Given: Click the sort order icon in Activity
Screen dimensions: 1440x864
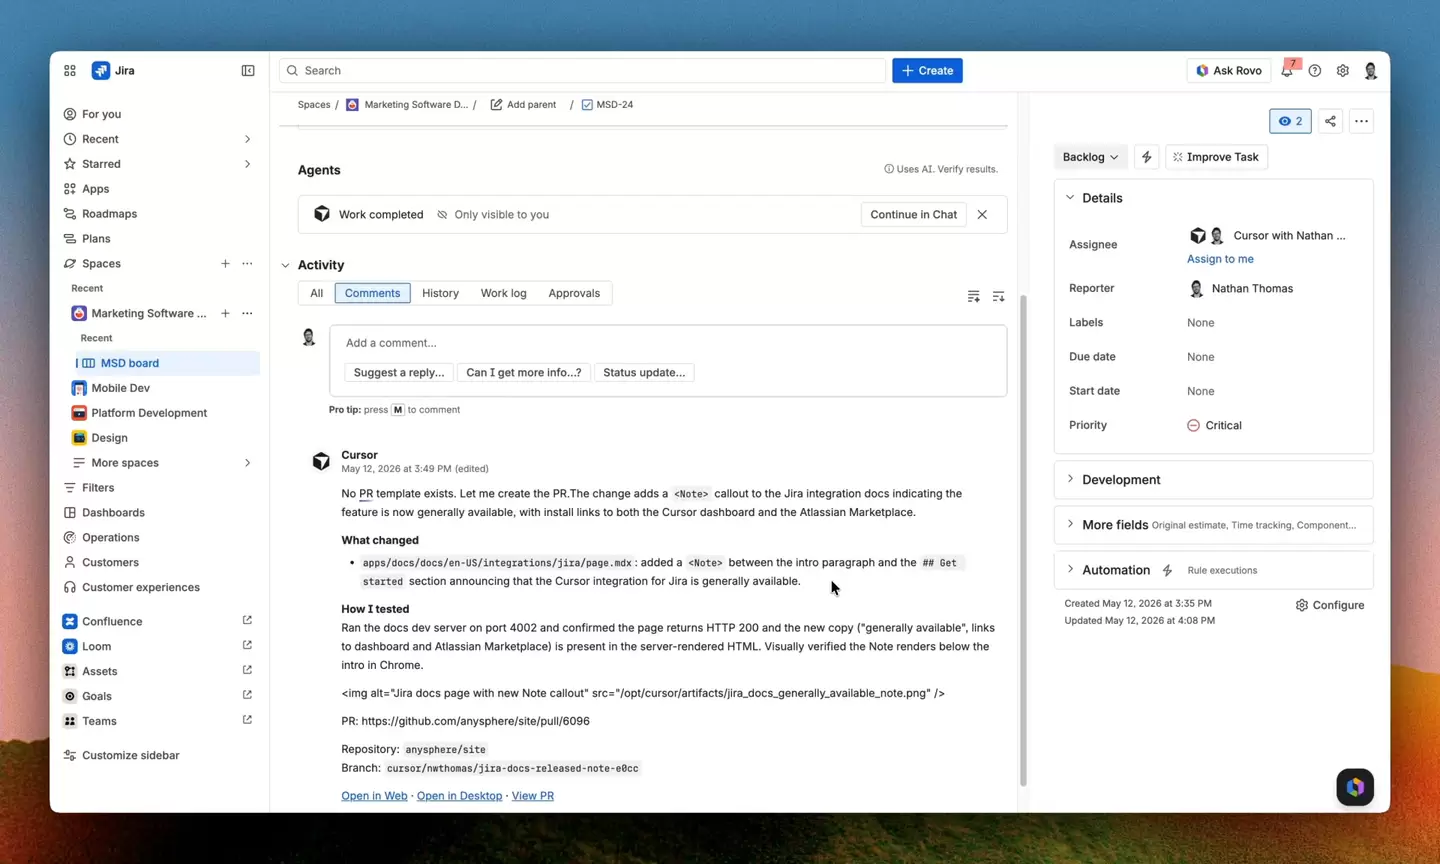Looking at the screenshot, I should 998,296.
